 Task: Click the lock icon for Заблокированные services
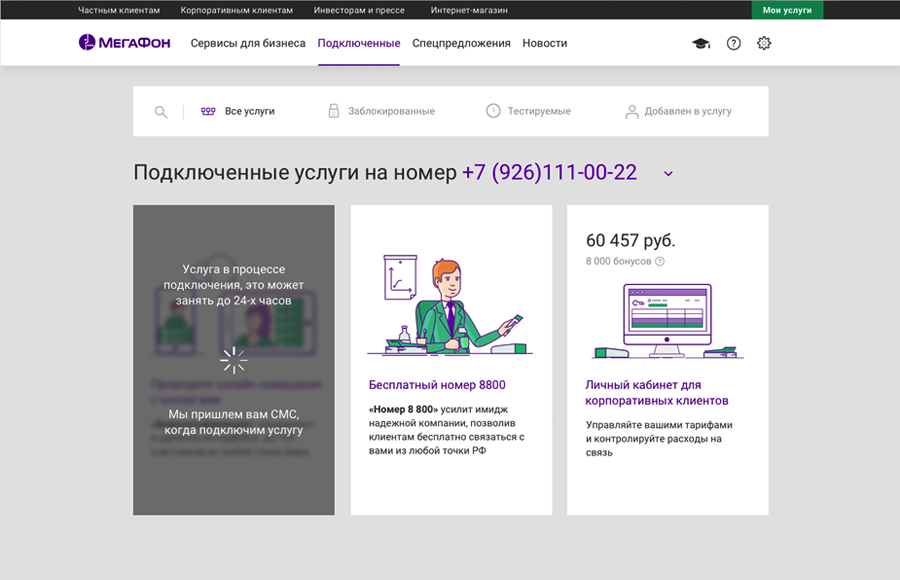point(333,112)
